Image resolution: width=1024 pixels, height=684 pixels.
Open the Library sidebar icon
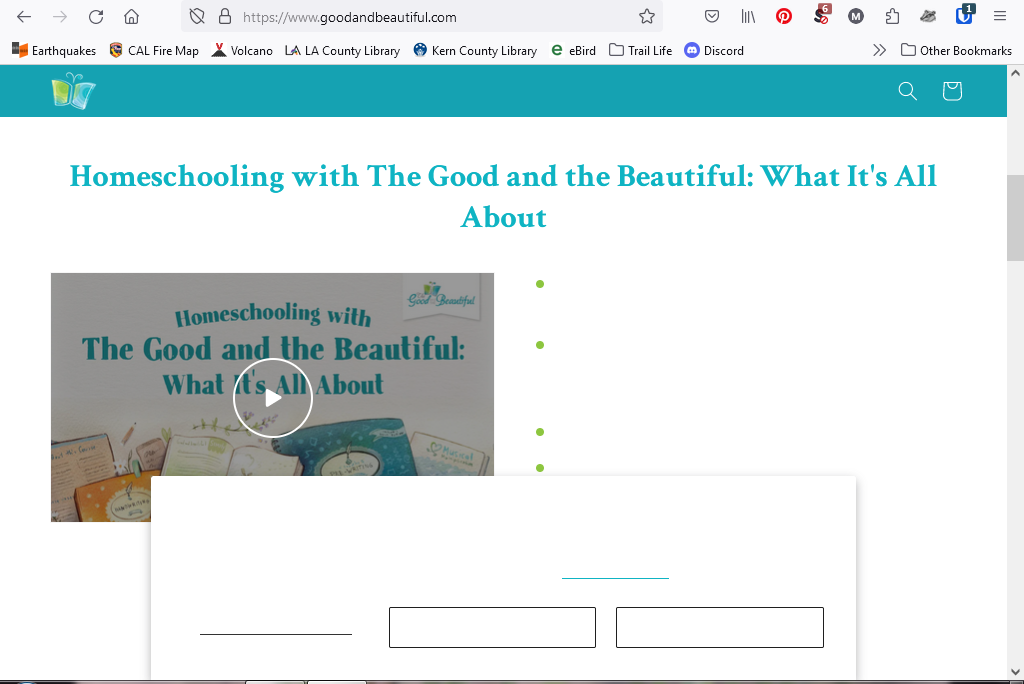coord(748,17)
